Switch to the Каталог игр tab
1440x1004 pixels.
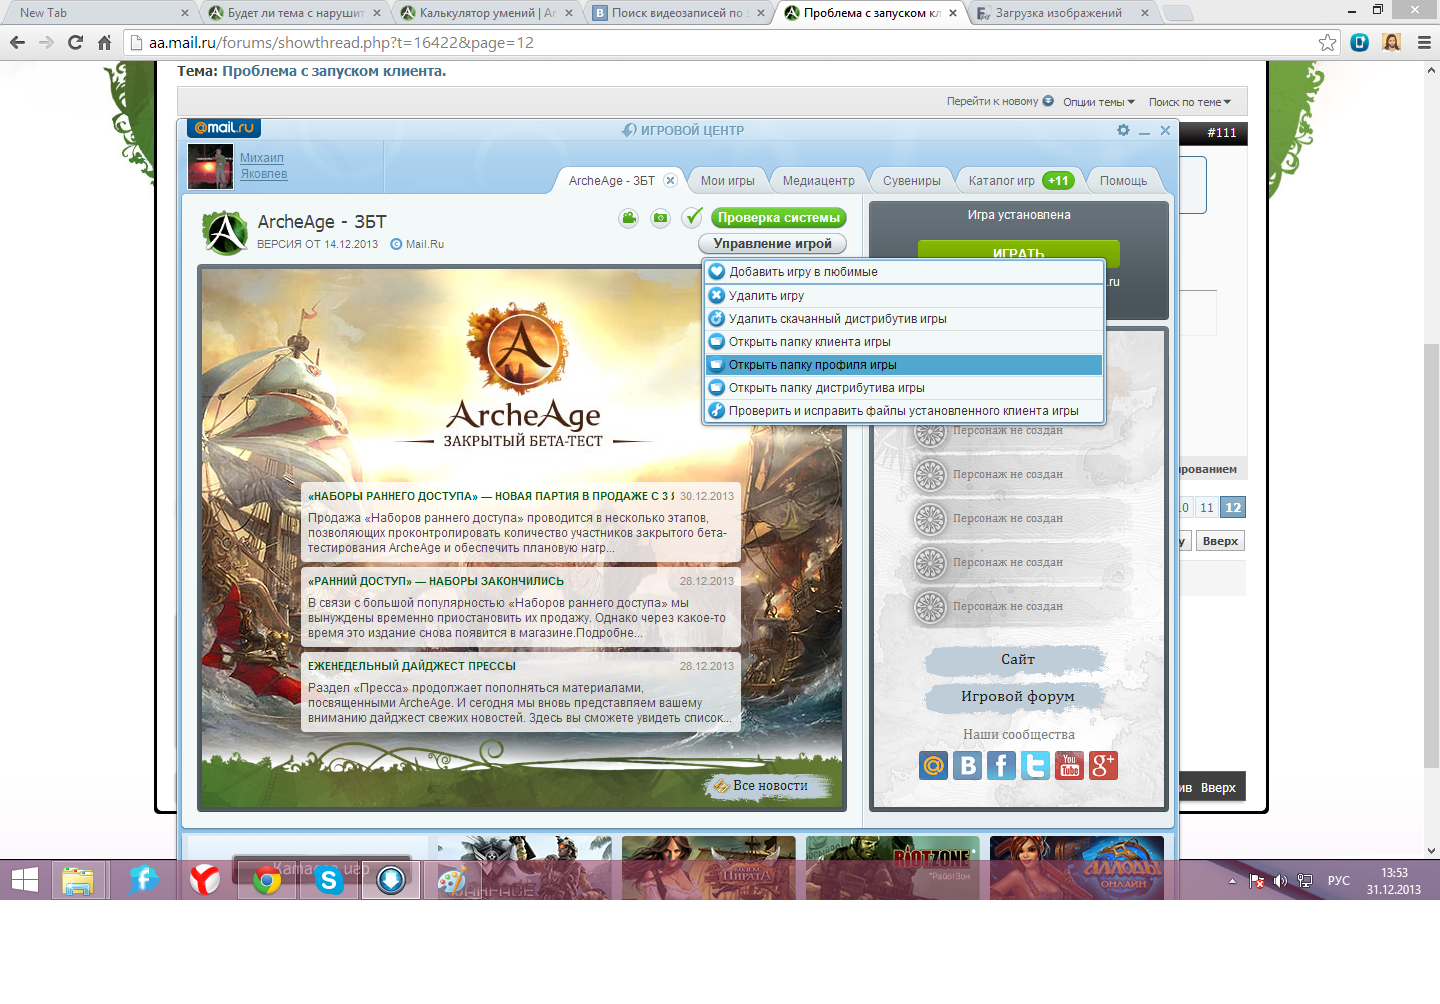coord(1018,181)
